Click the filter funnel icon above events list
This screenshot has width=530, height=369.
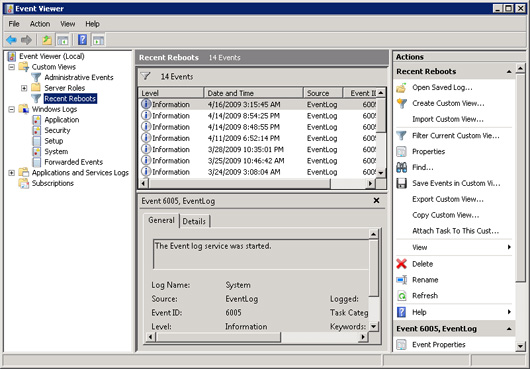pyautogui.click(x=145, y=76)
